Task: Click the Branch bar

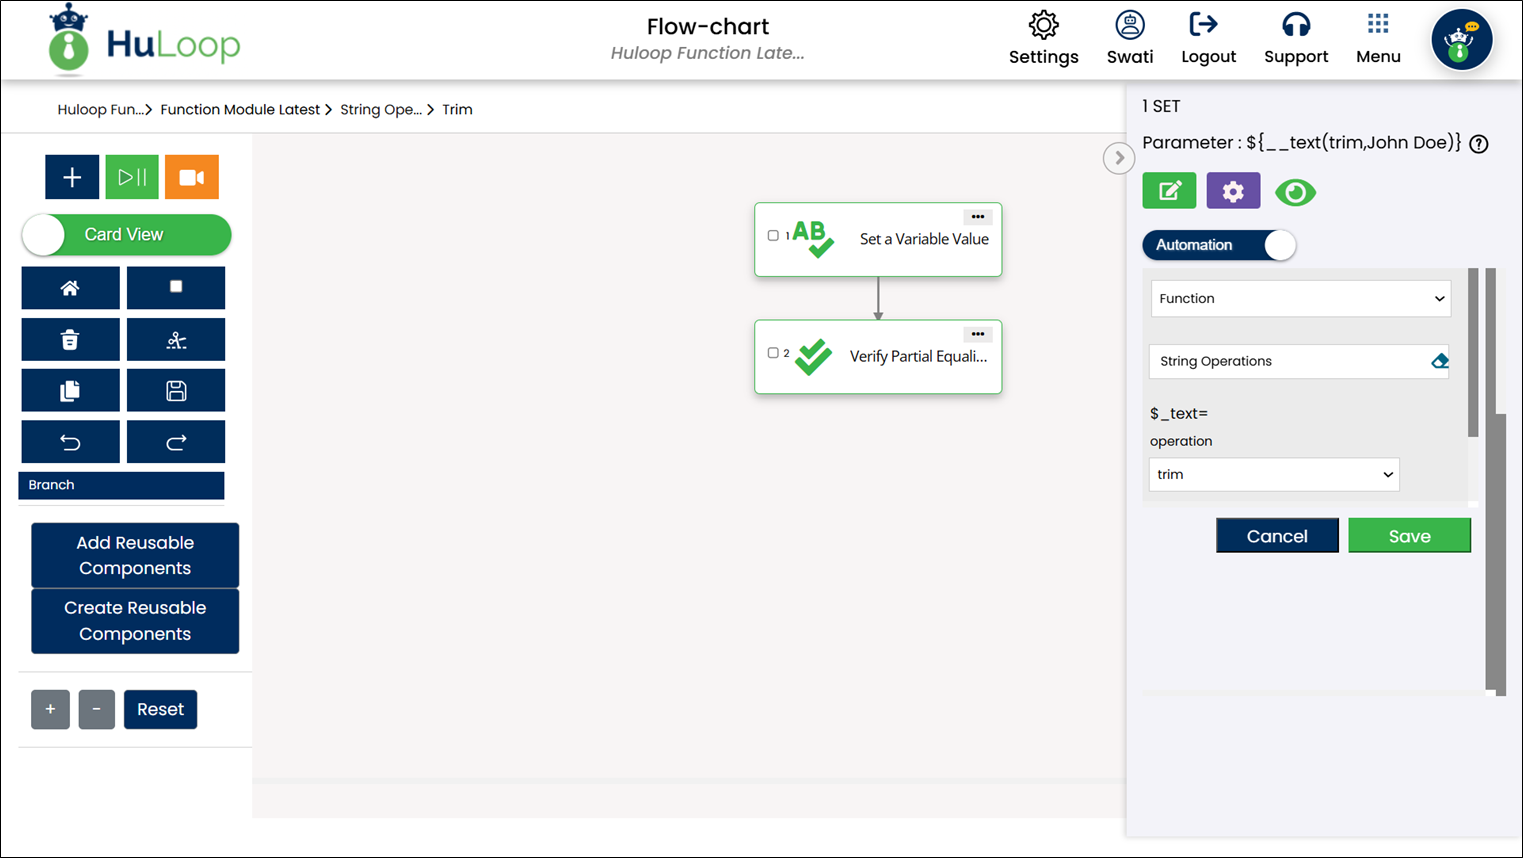Action: pos(121,485)
